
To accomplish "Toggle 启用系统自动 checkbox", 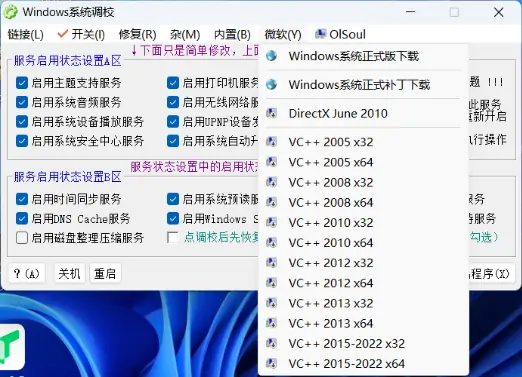I will click(173, 141).
